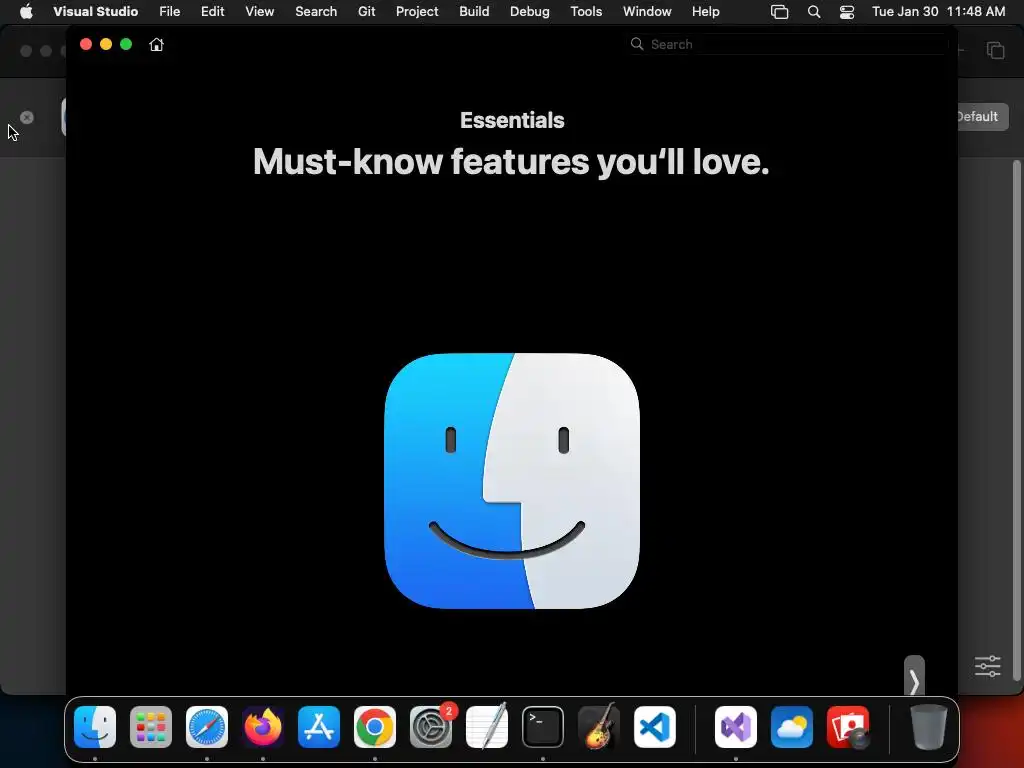Click the Stage Manager menu bar icon

779,12
